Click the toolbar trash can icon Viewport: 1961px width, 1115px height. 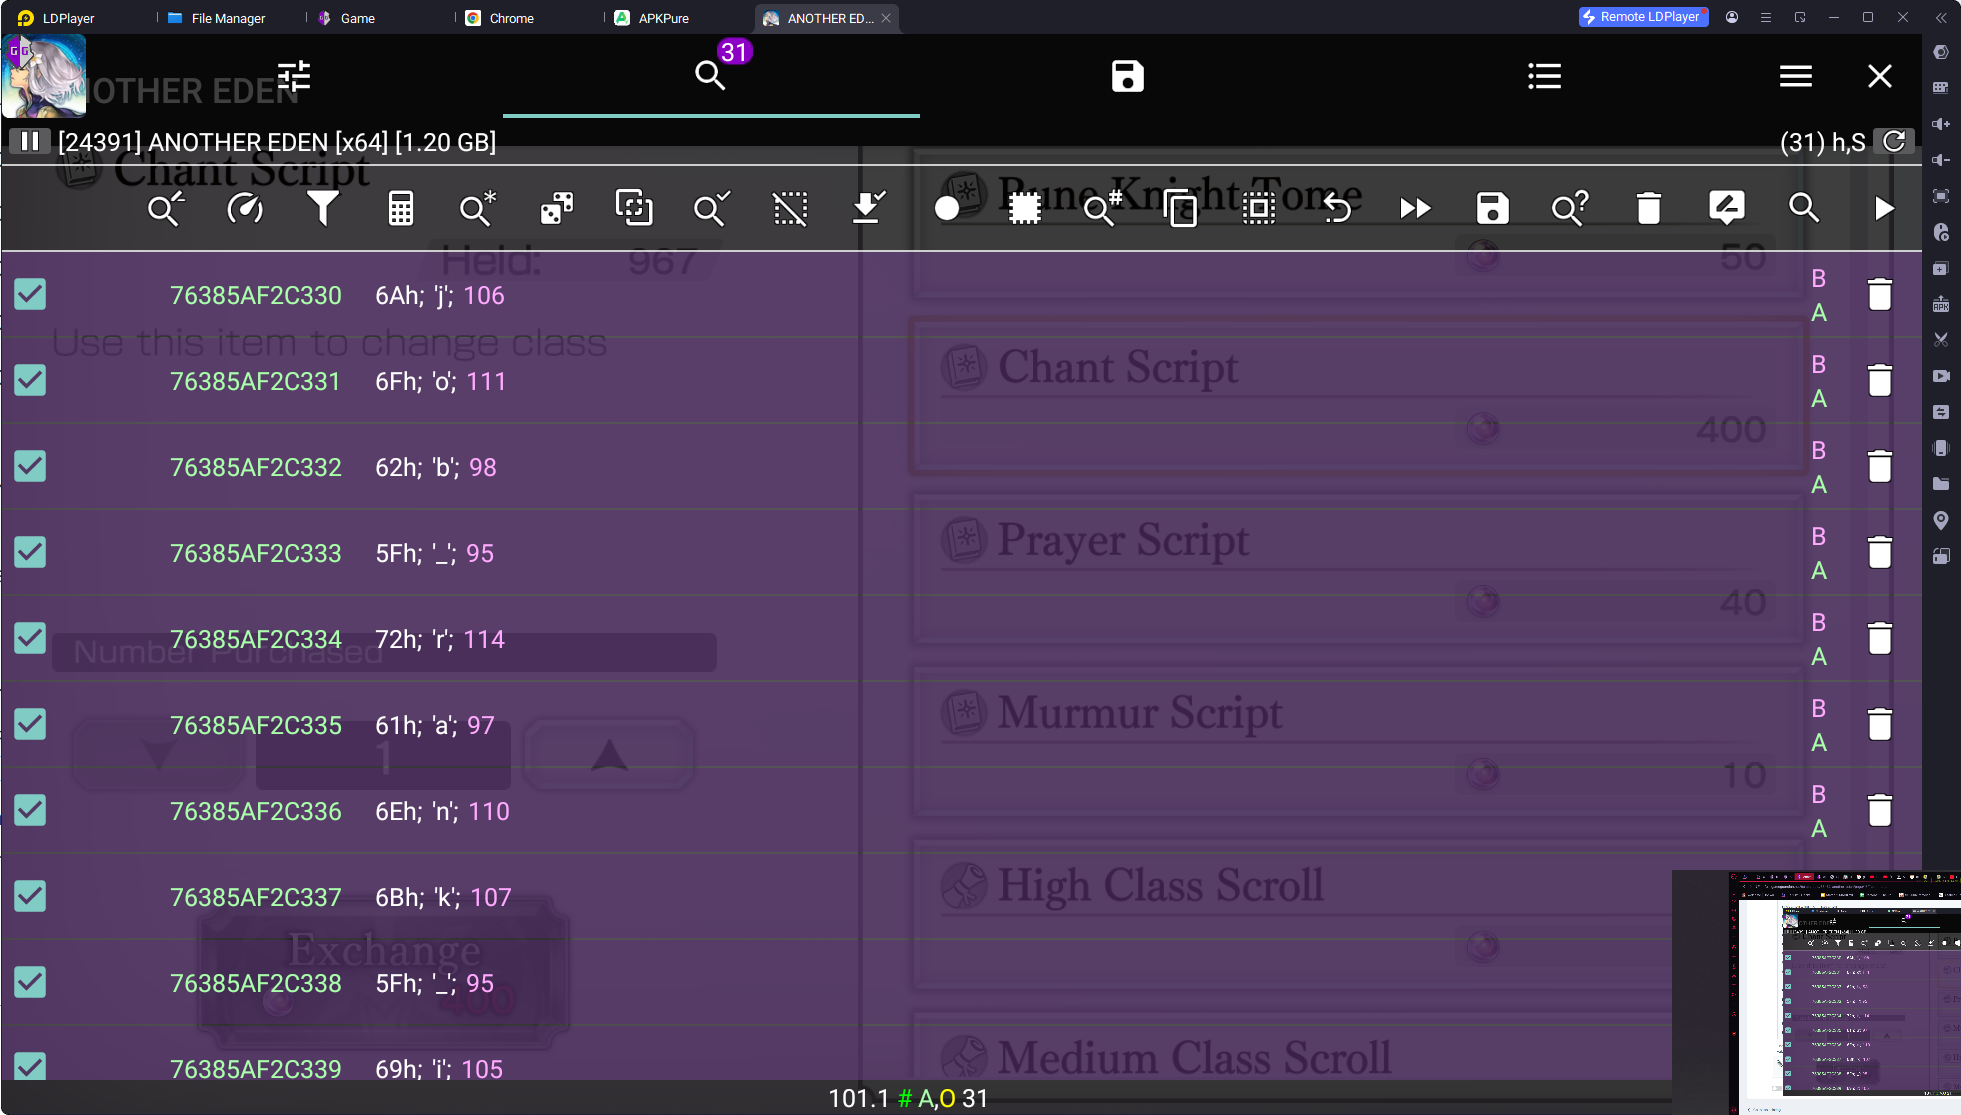(1649, 208)
